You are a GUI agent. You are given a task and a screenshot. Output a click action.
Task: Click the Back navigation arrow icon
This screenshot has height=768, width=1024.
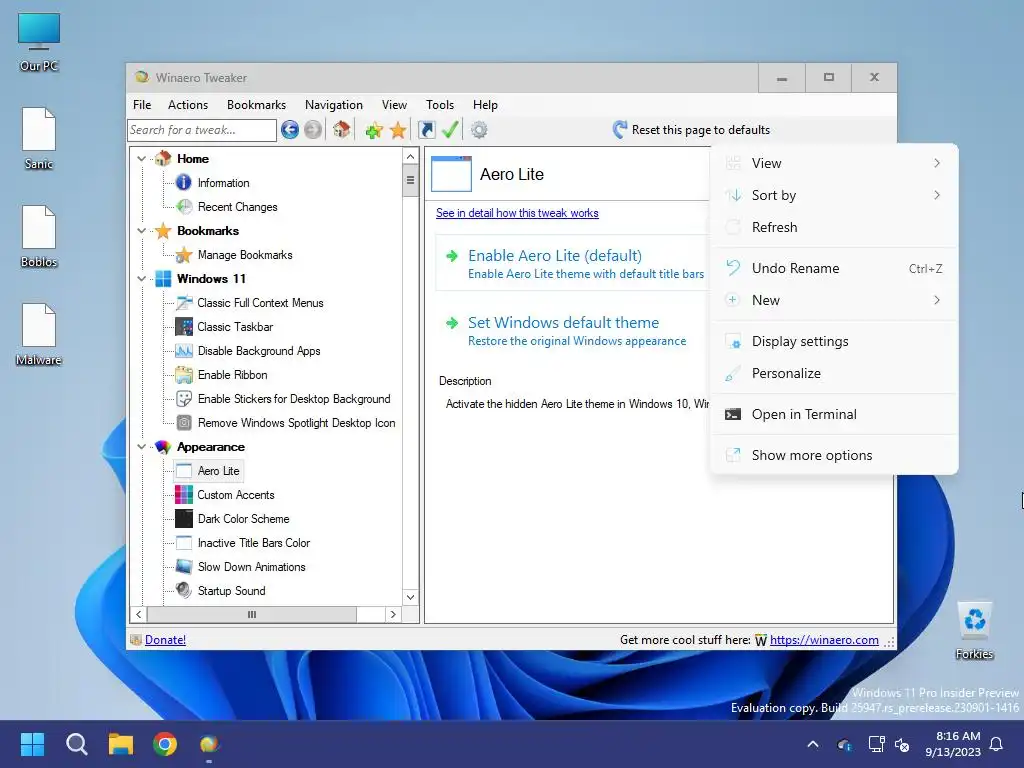click(290, 130)
